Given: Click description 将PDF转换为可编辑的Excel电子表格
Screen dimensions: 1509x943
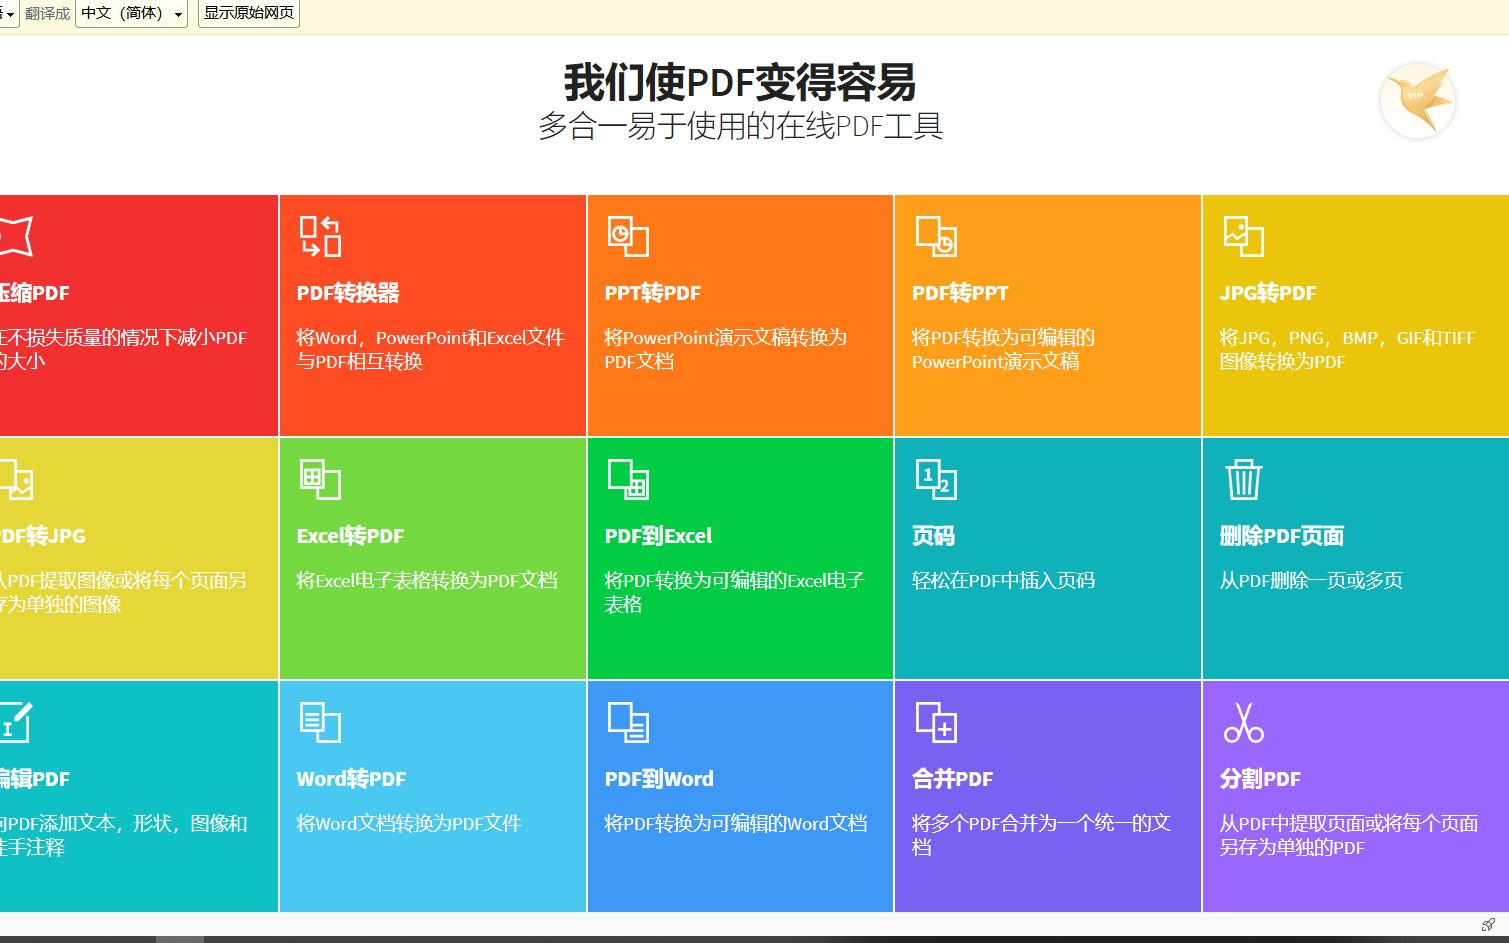Looking at the screenshot, I should click(x=734, y=592).
